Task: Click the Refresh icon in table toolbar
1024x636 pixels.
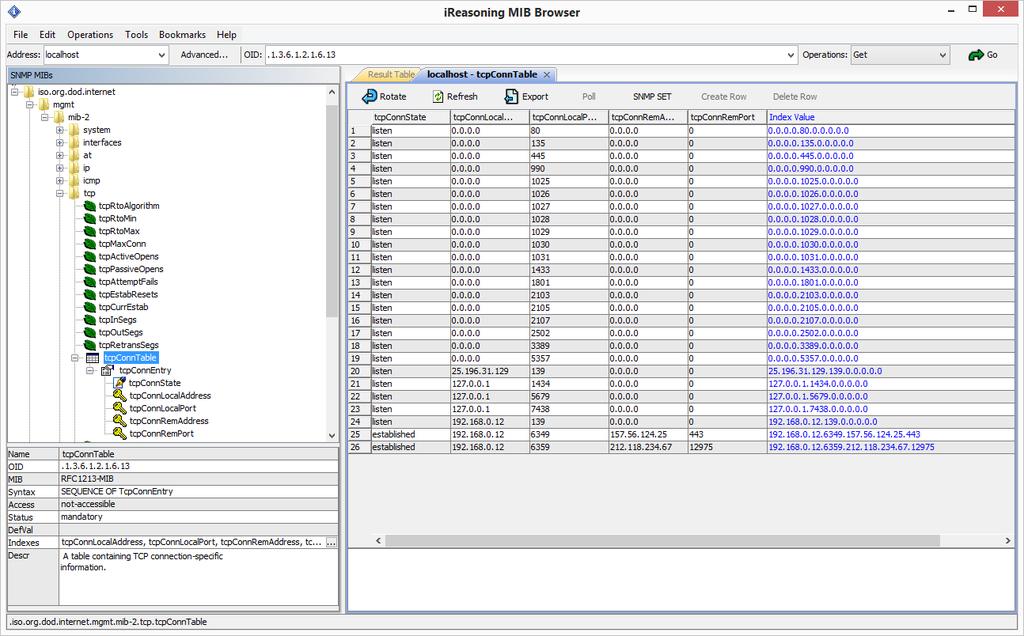Action: click(438, 97)
